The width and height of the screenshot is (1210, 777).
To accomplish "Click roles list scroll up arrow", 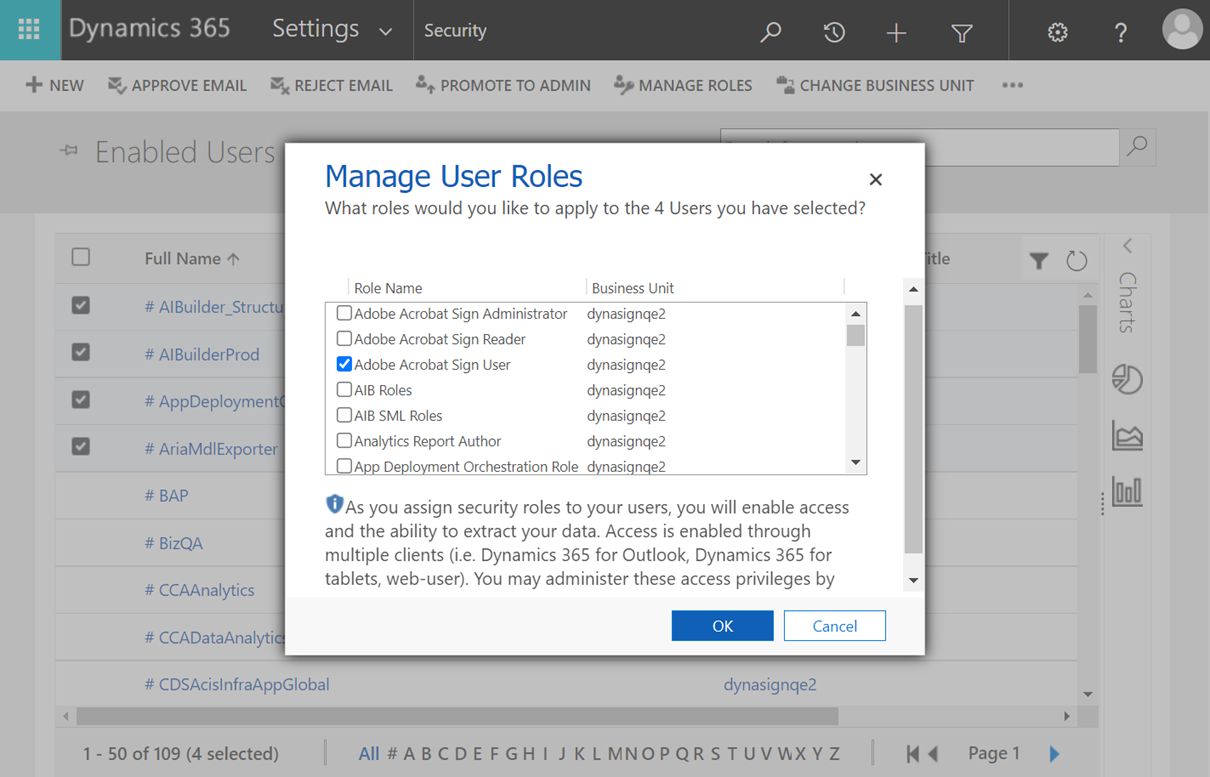I will 855,313.
